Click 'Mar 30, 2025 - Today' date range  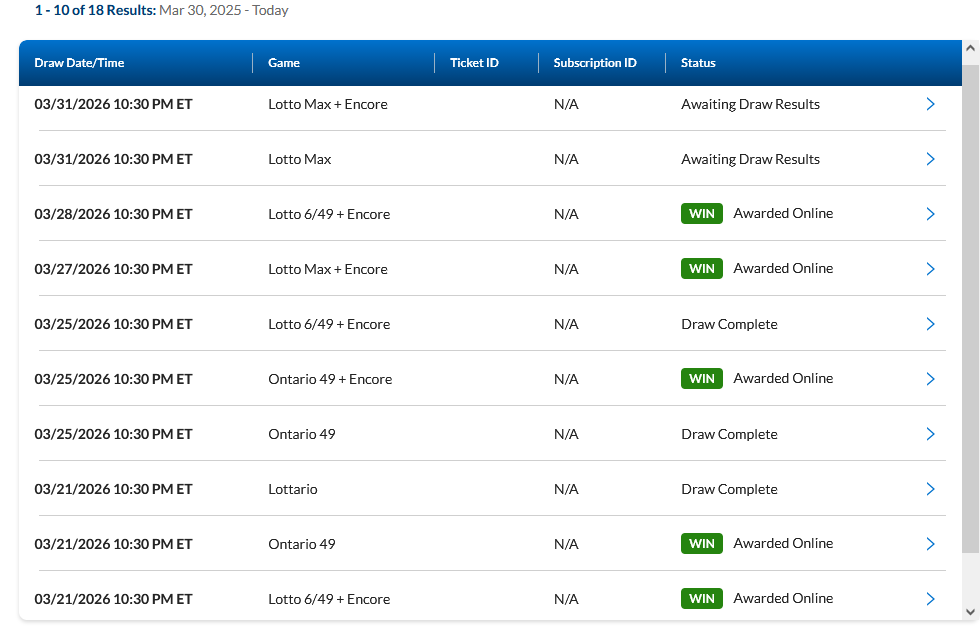coord(224,11)
